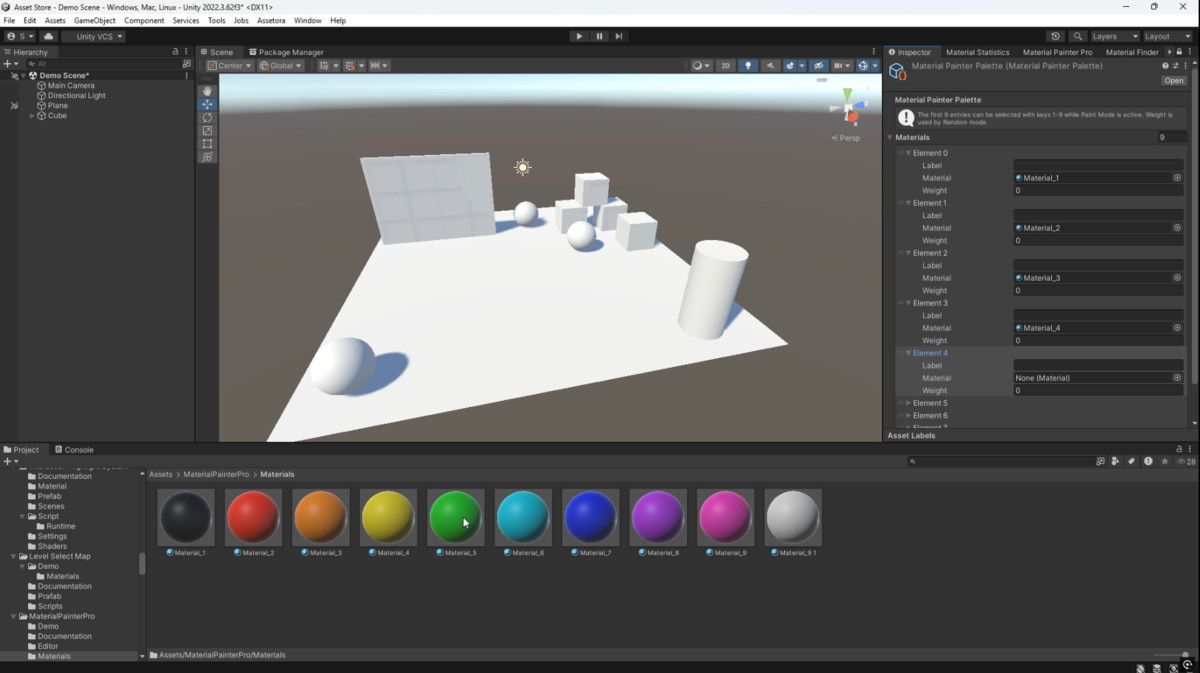Image resolution: width=1200 pixels, height=673 pixels.
Task: Click the scene view orientation gizmo
Action: click(x=847, y=107)
